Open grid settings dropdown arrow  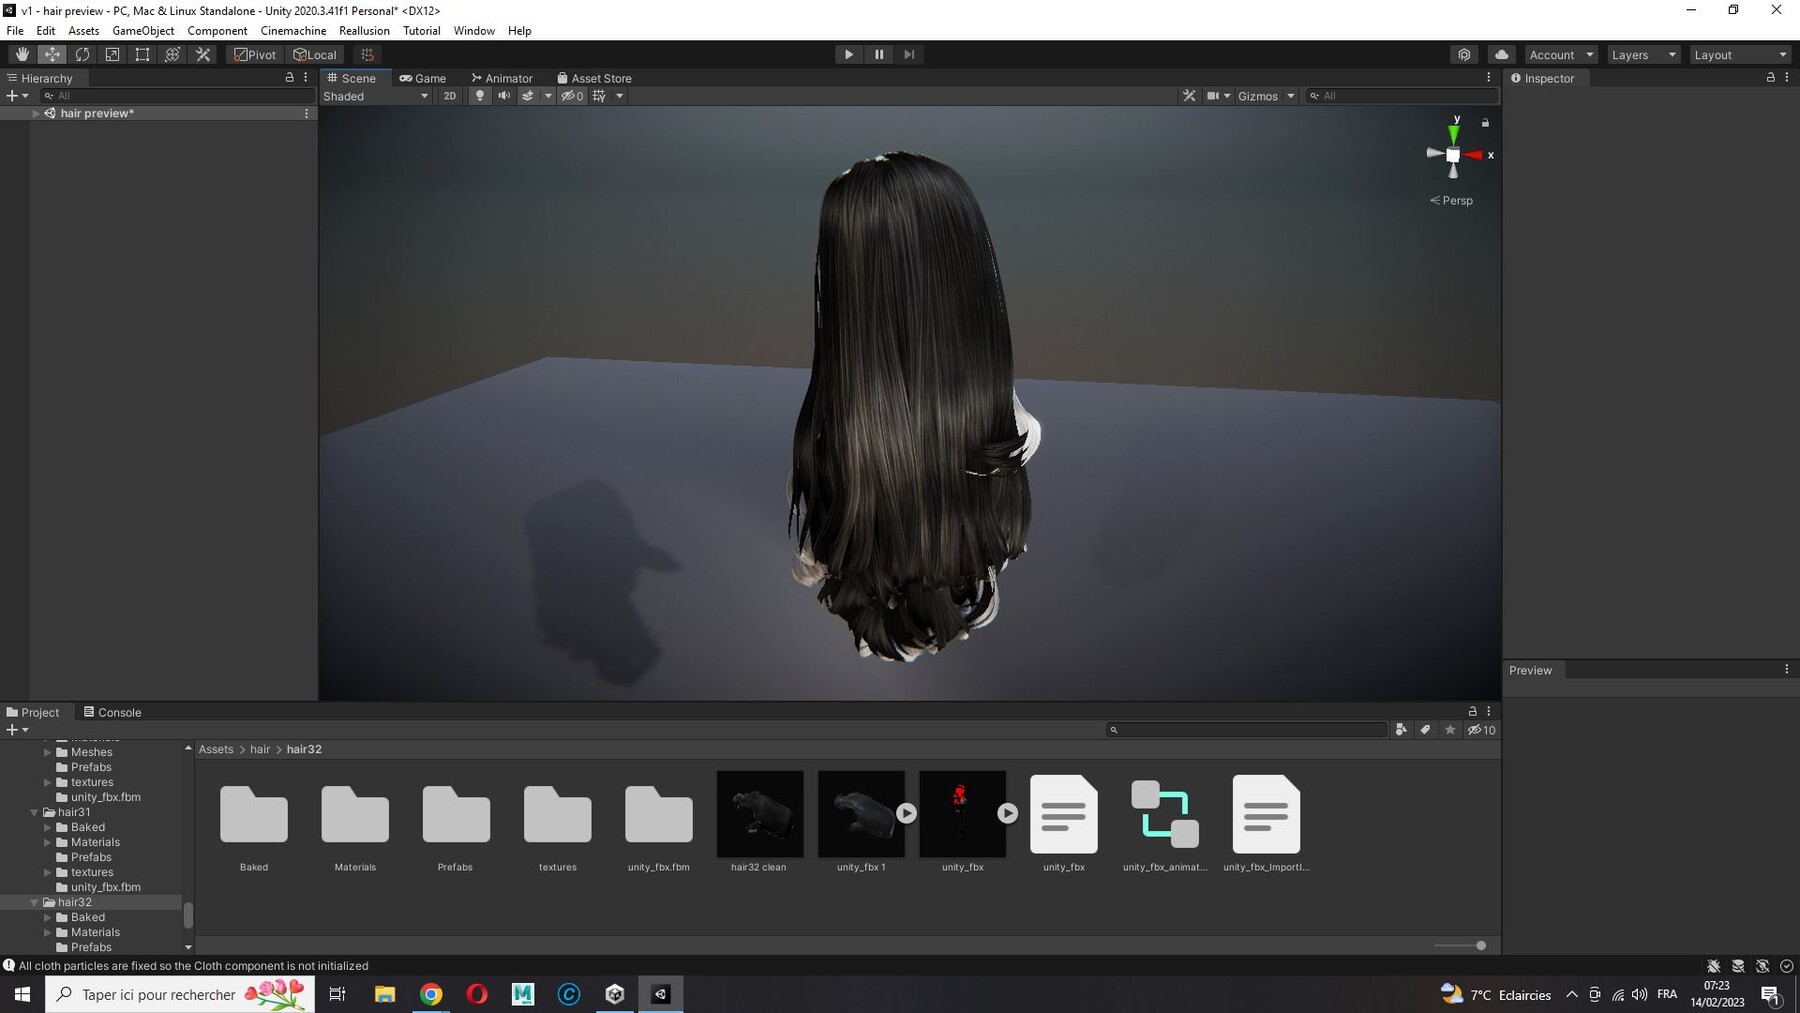(620, 96)
